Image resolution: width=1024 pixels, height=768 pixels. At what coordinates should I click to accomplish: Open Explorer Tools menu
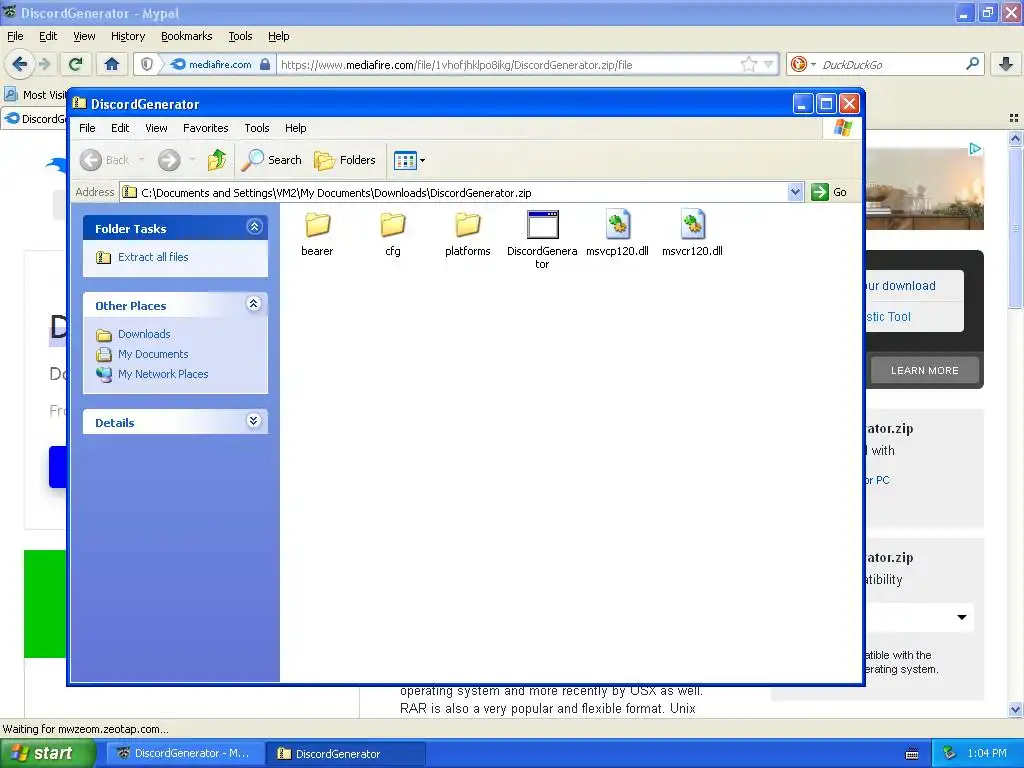257,128
